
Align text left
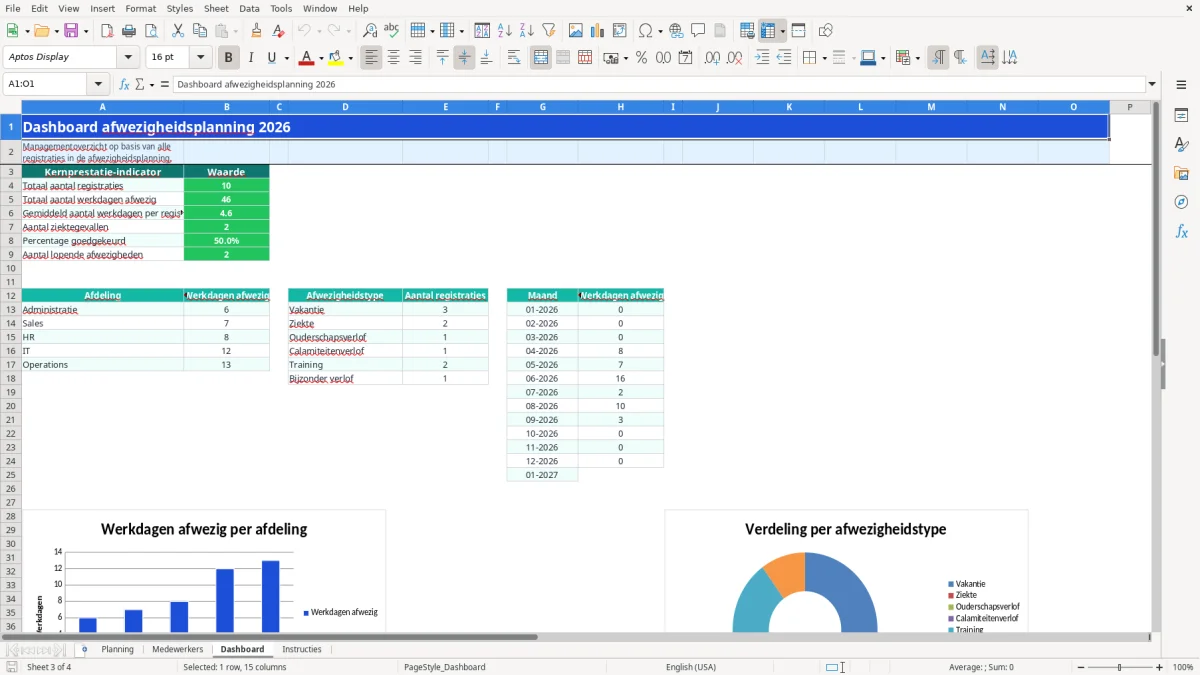(x=371, y=58)
